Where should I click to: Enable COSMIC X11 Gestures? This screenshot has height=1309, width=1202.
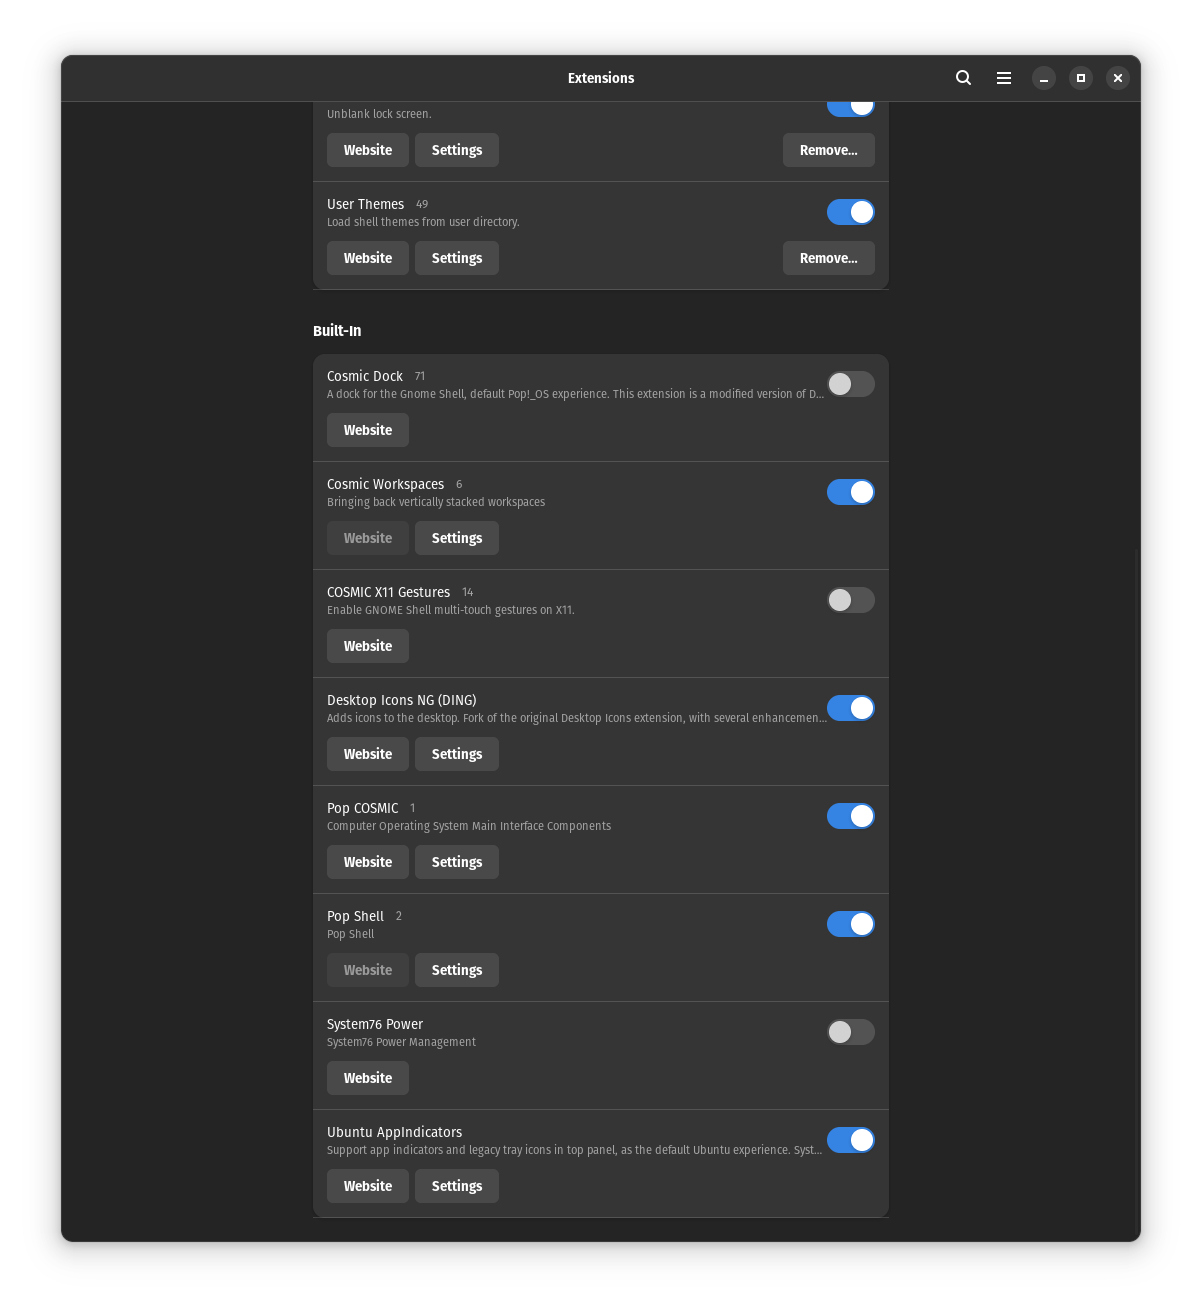click(850, 600)
